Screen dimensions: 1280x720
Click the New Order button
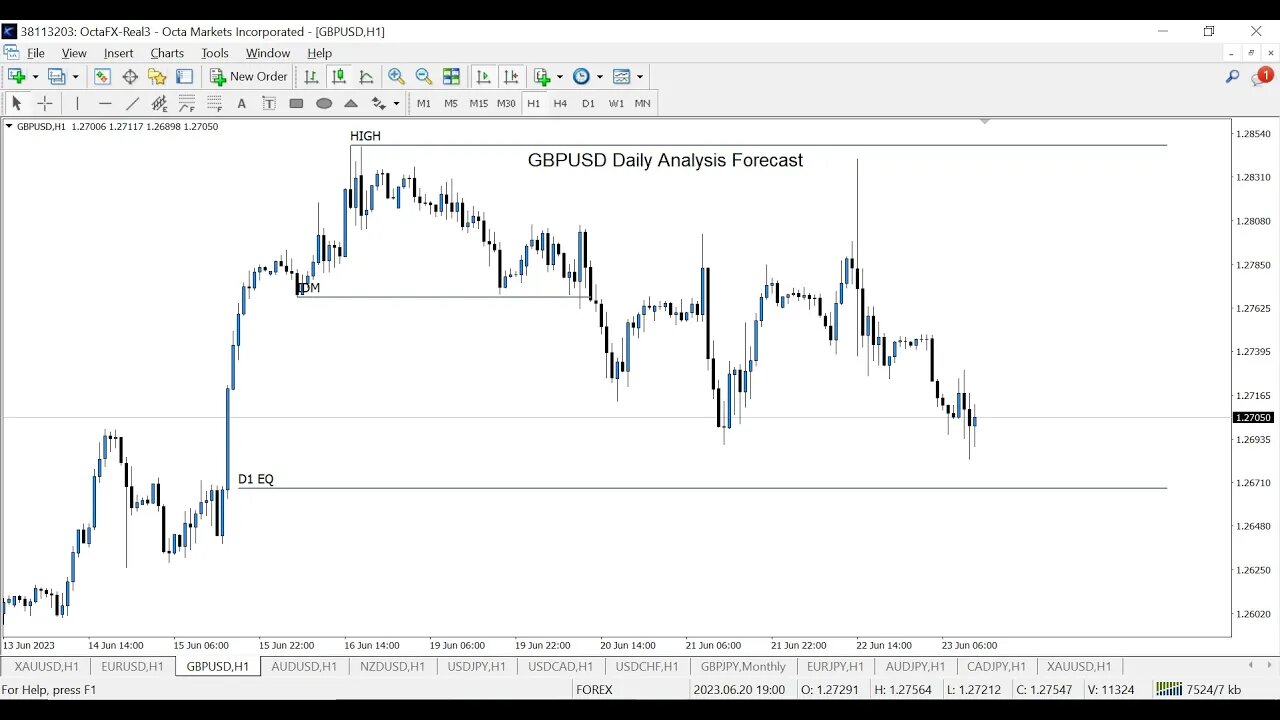pyautogui.click(x=249, y=76)
